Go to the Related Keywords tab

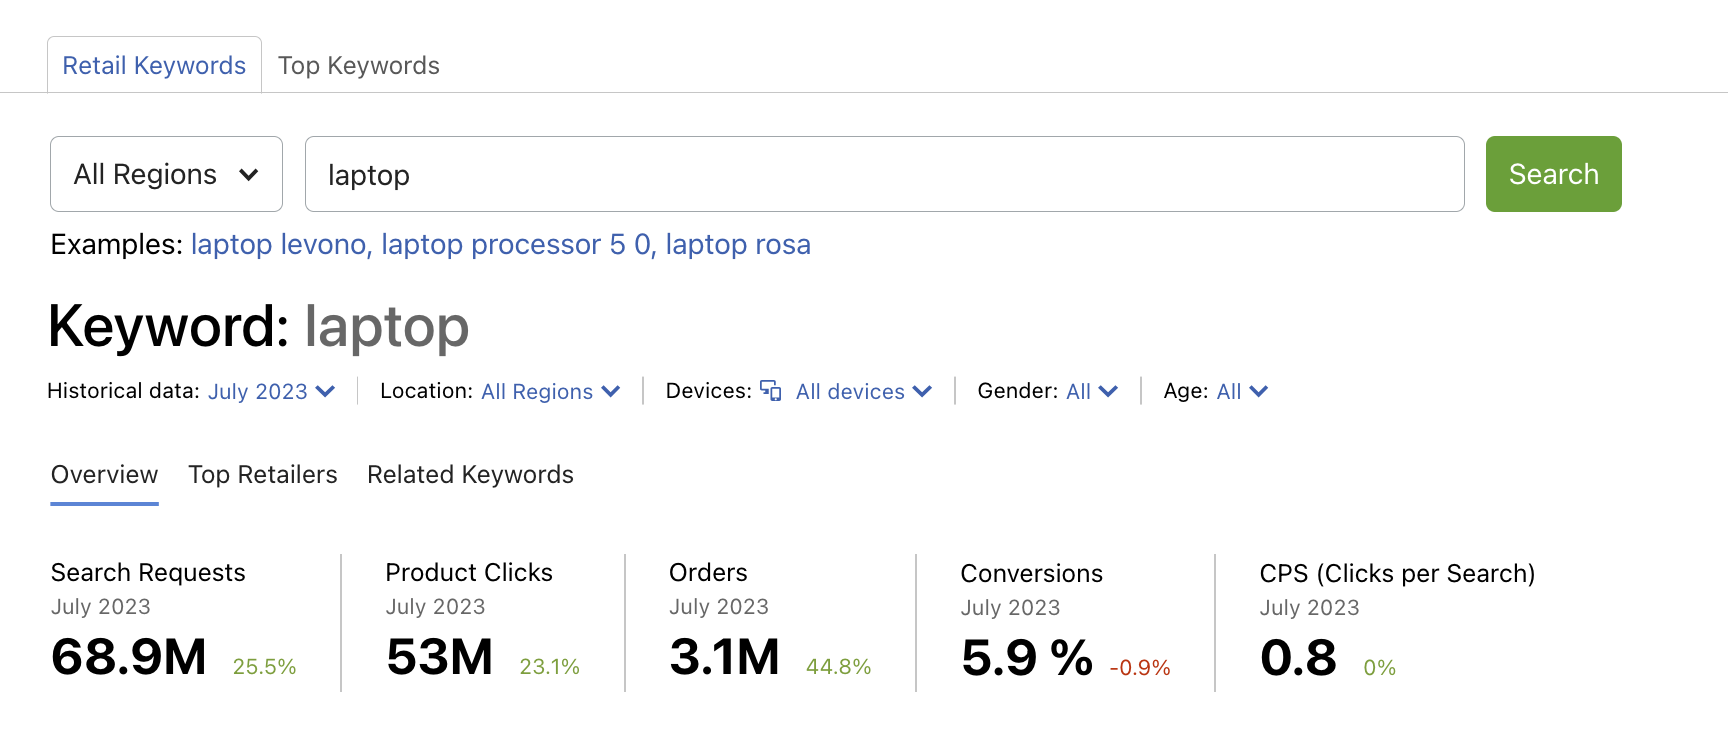pos(470,475)
